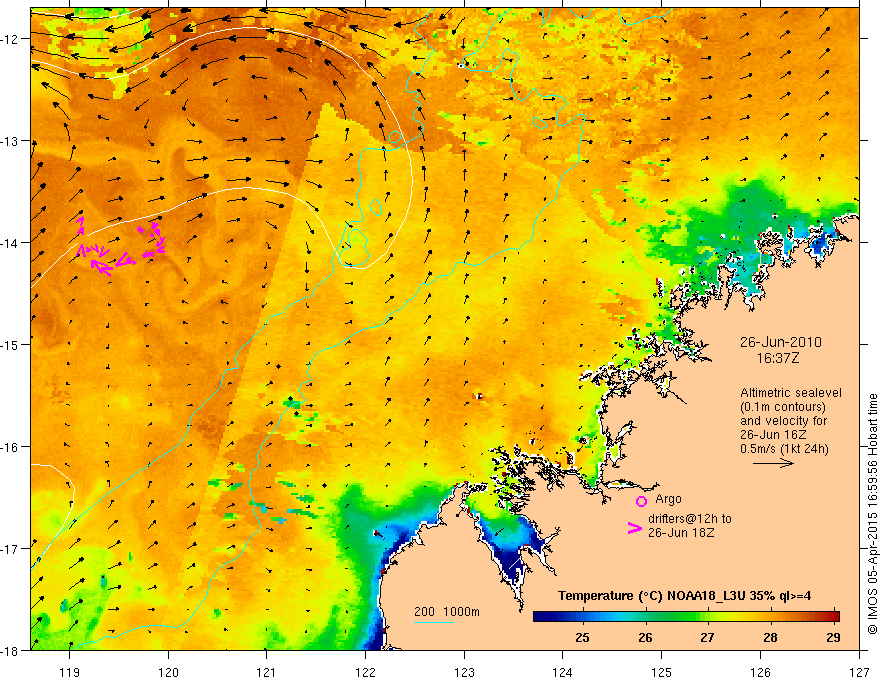Click the 0.5m/s velocity scale arrow
The width and height of the screenshot is (880, 680).
tap(773, 463)
